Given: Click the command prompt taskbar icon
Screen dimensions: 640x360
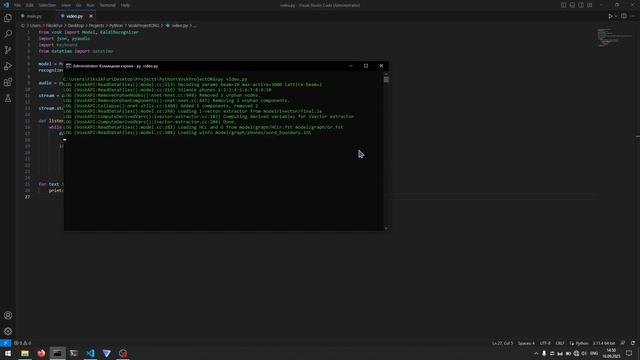Looking at the screenshot, I should coord(58,353).
